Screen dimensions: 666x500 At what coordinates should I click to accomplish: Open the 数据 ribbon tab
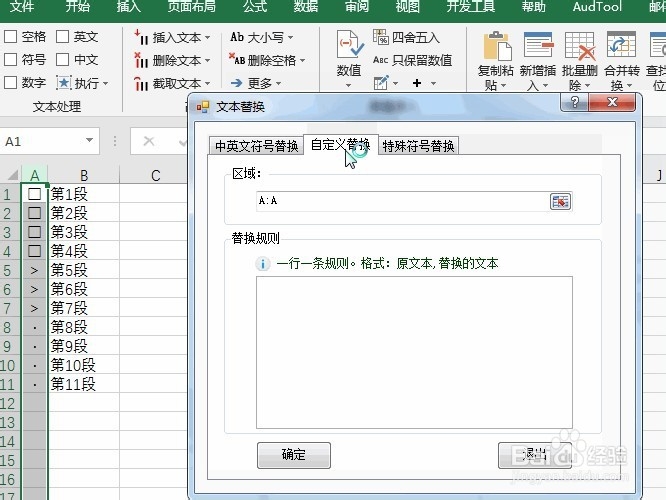(x=306, y=6)
